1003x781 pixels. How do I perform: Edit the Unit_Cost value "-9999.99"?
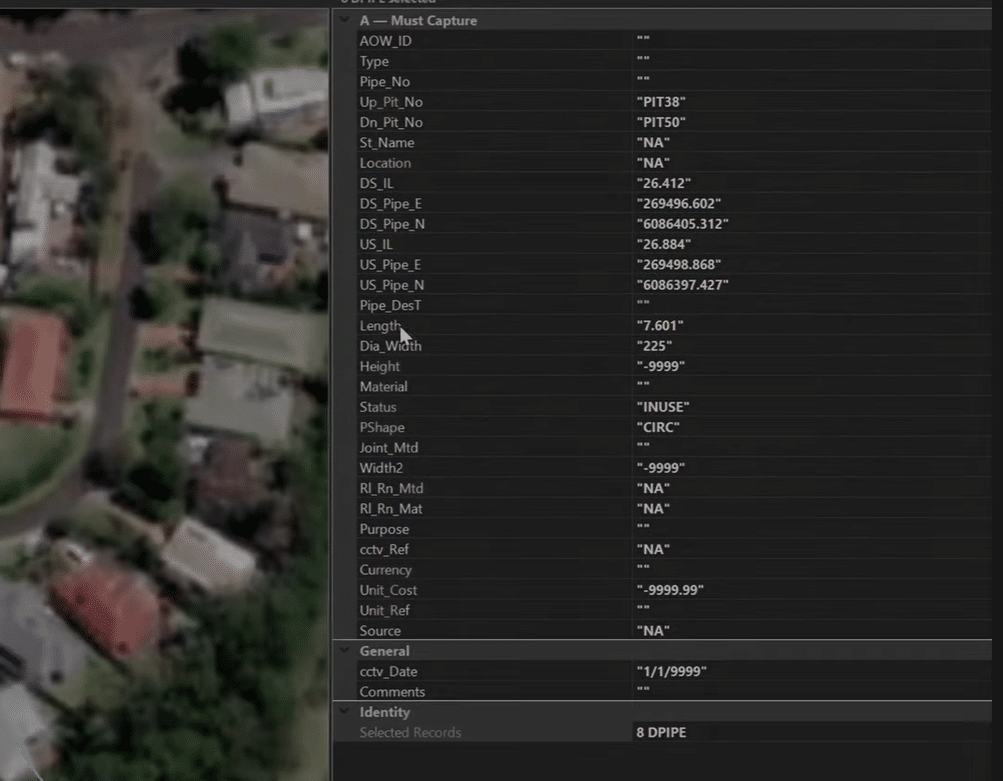(x=670, y=590)
